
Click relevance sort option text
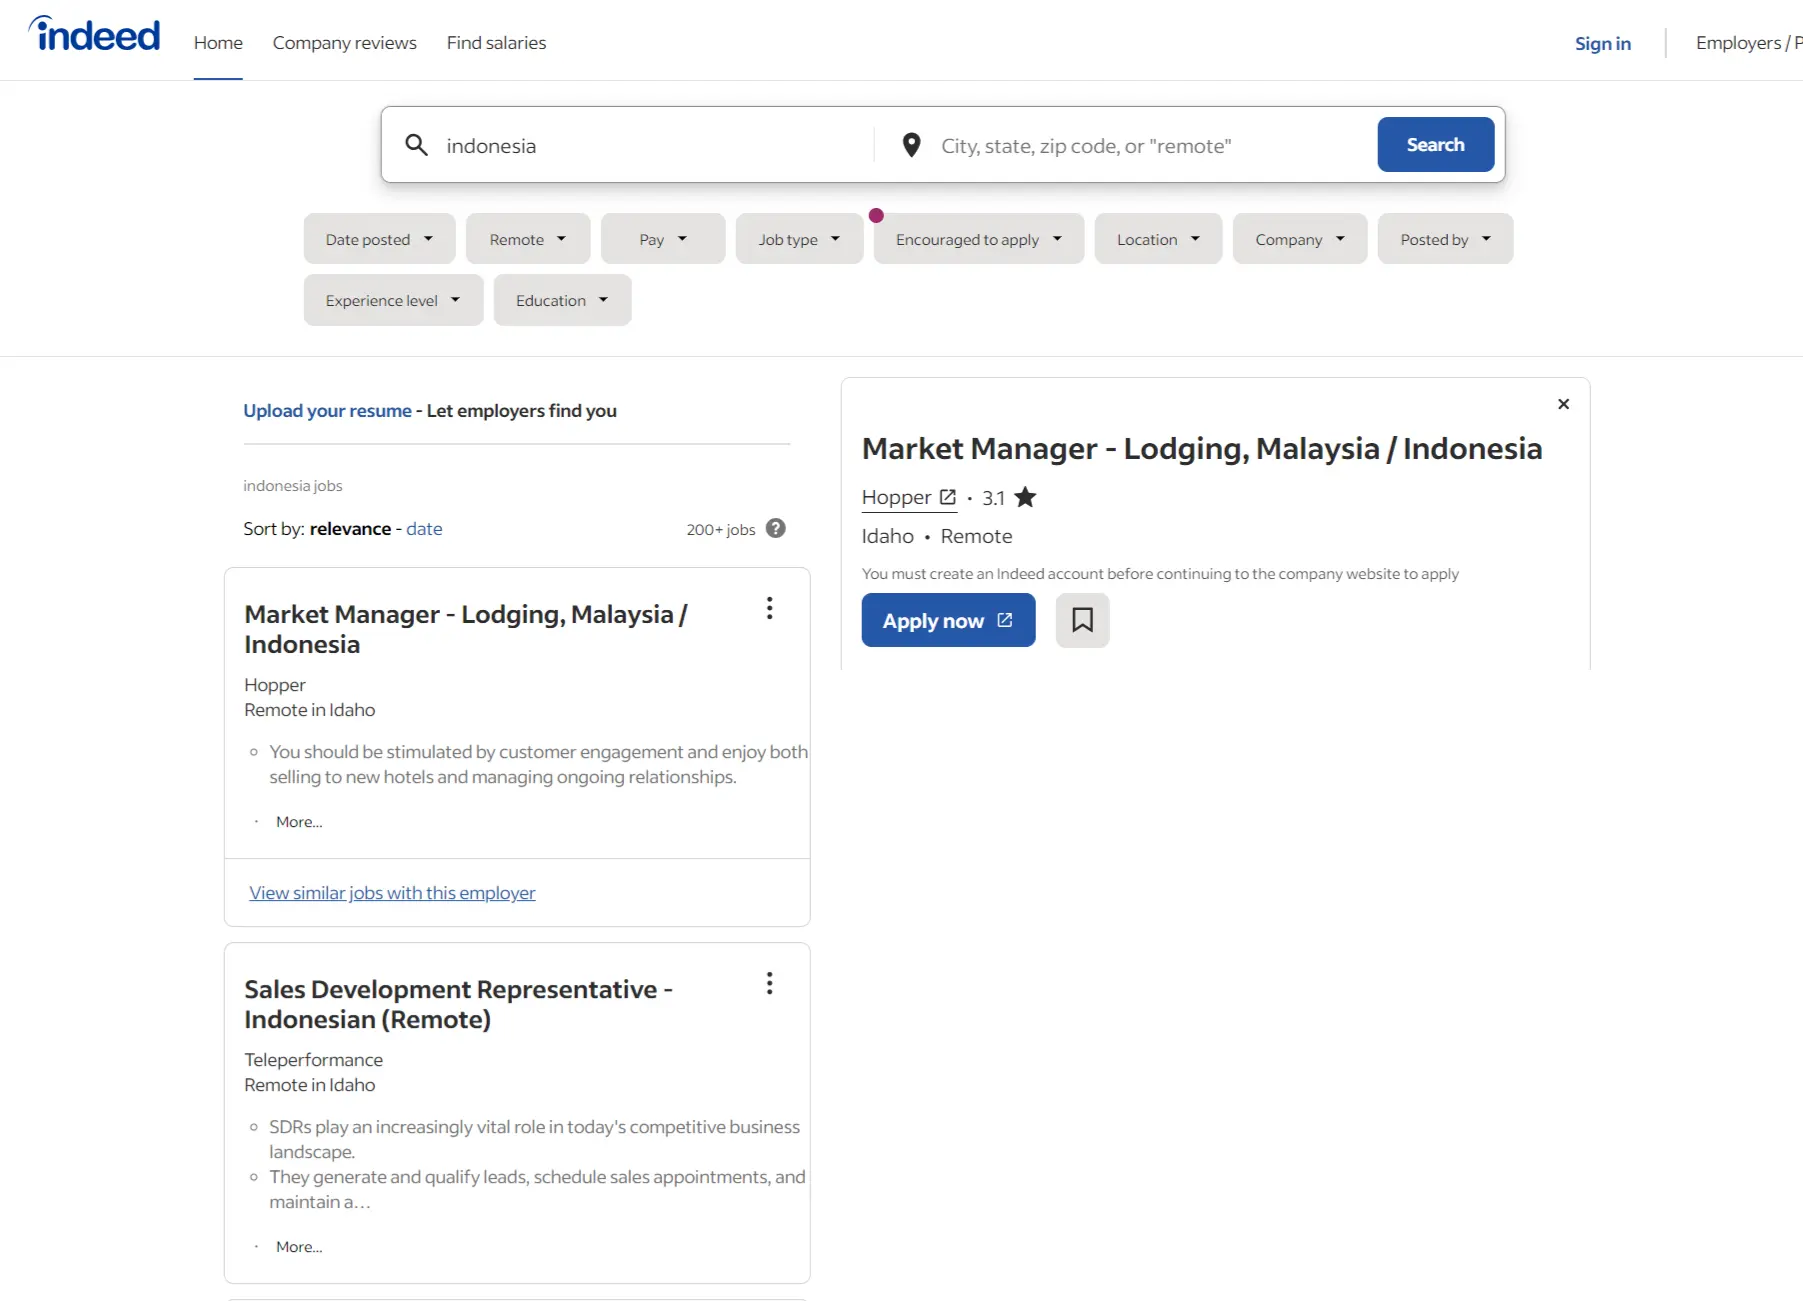point(350,528)
